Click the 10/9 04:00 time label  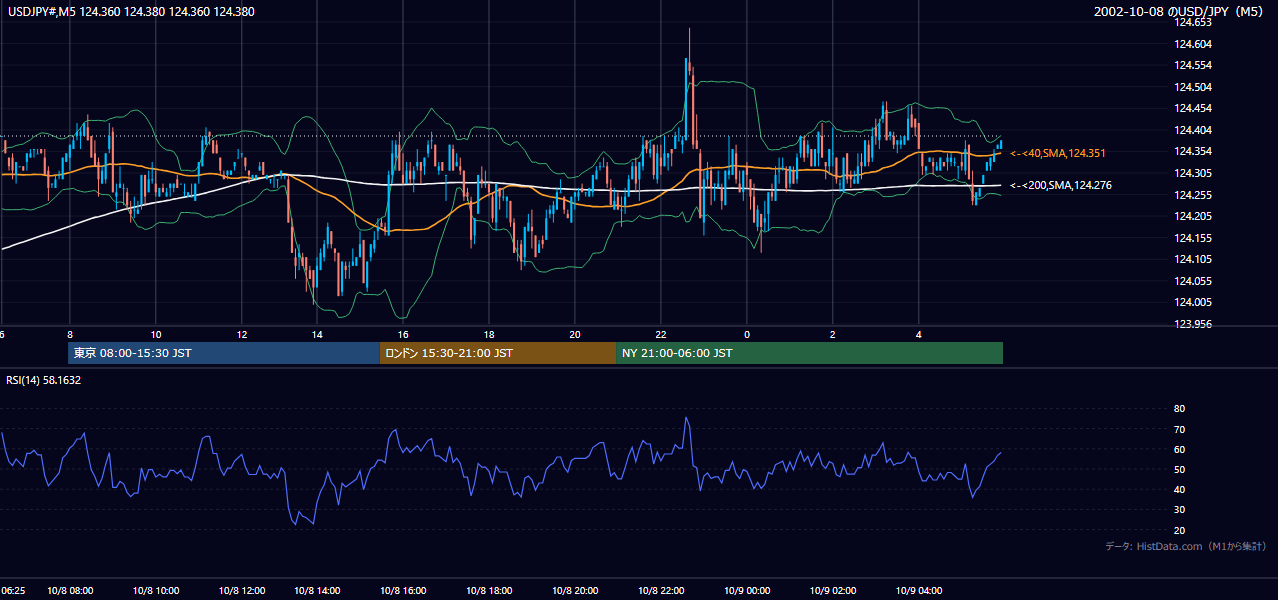click(918, 591)
